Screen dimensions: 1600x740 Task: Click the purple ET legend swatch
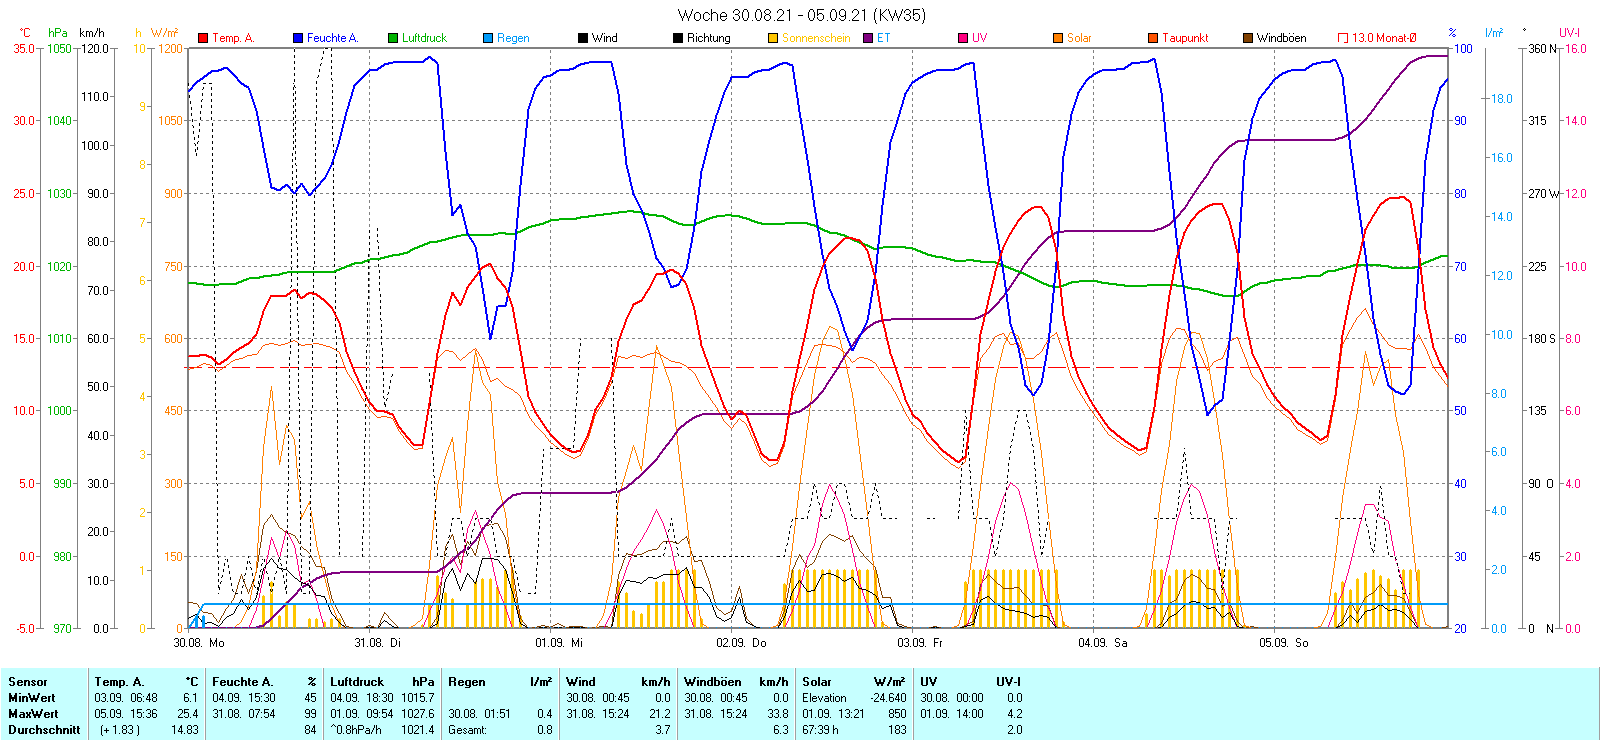[x=868, y=38]
